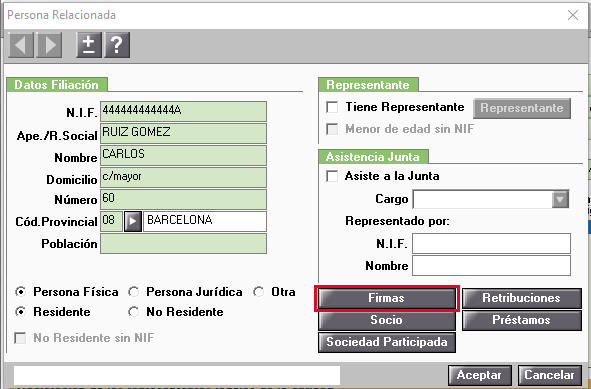Click the 'Representado por:' label
Viewport: 591px width, 389px height.
(x=397, y=221)
